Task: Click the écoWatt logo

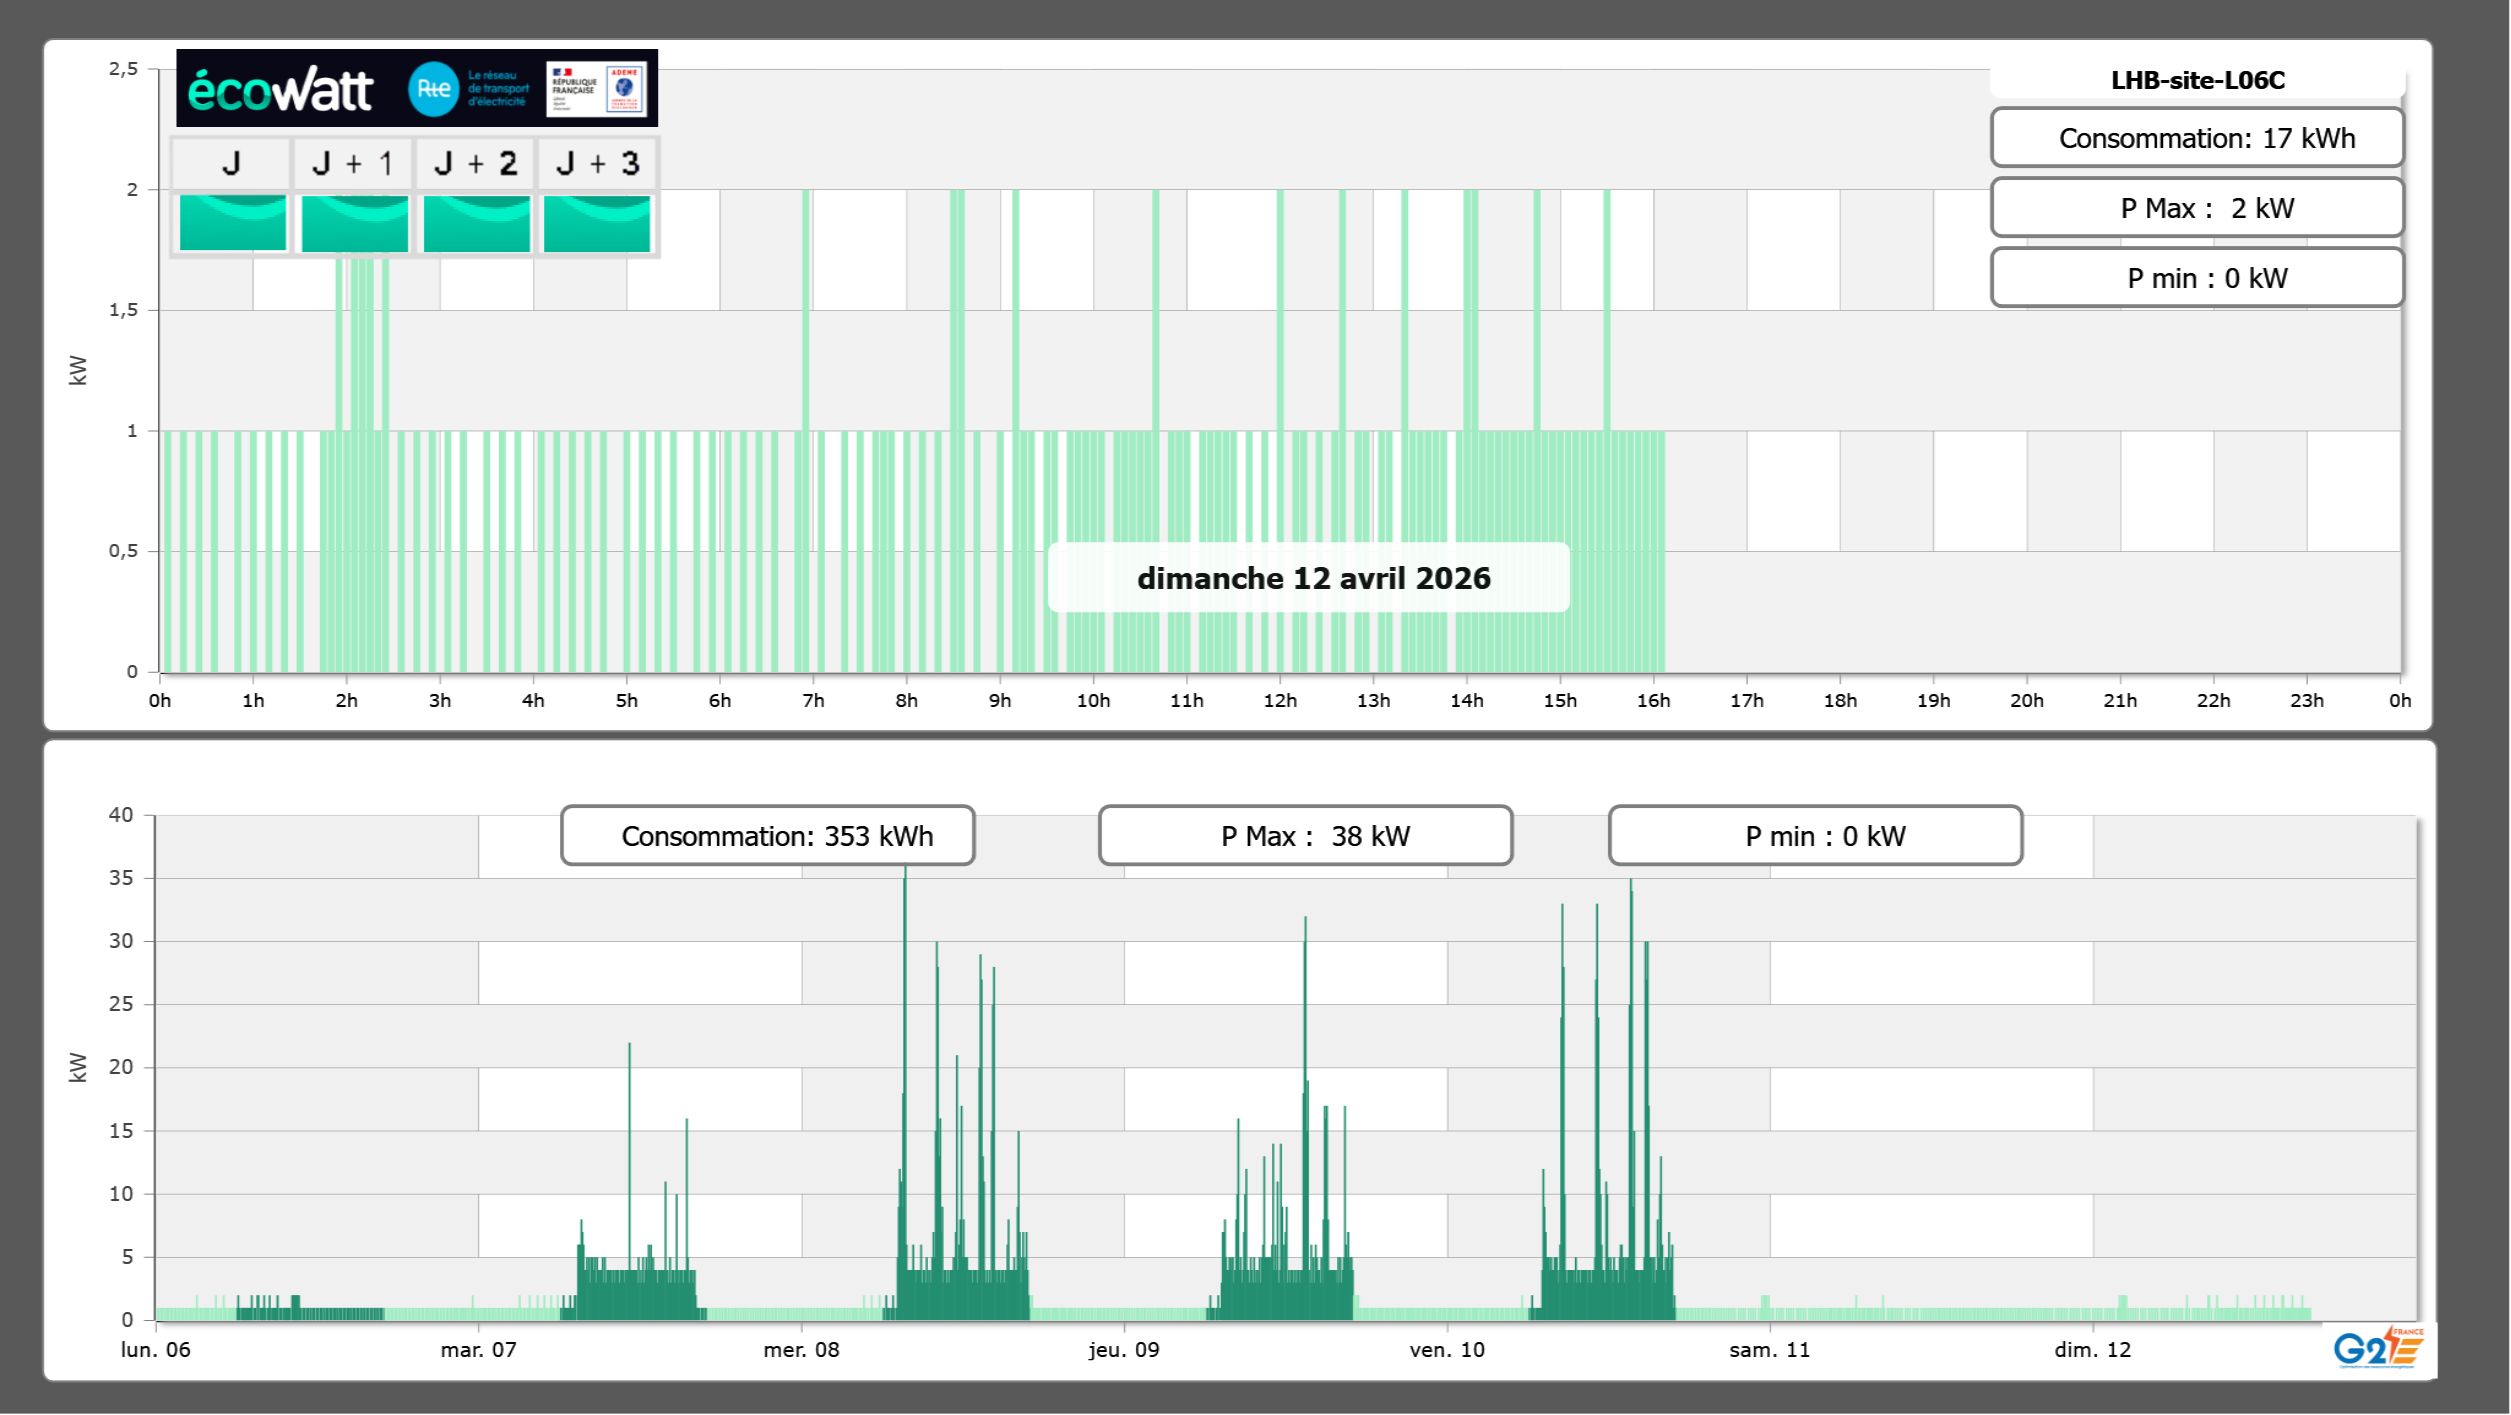Action: tap(280, 90)
